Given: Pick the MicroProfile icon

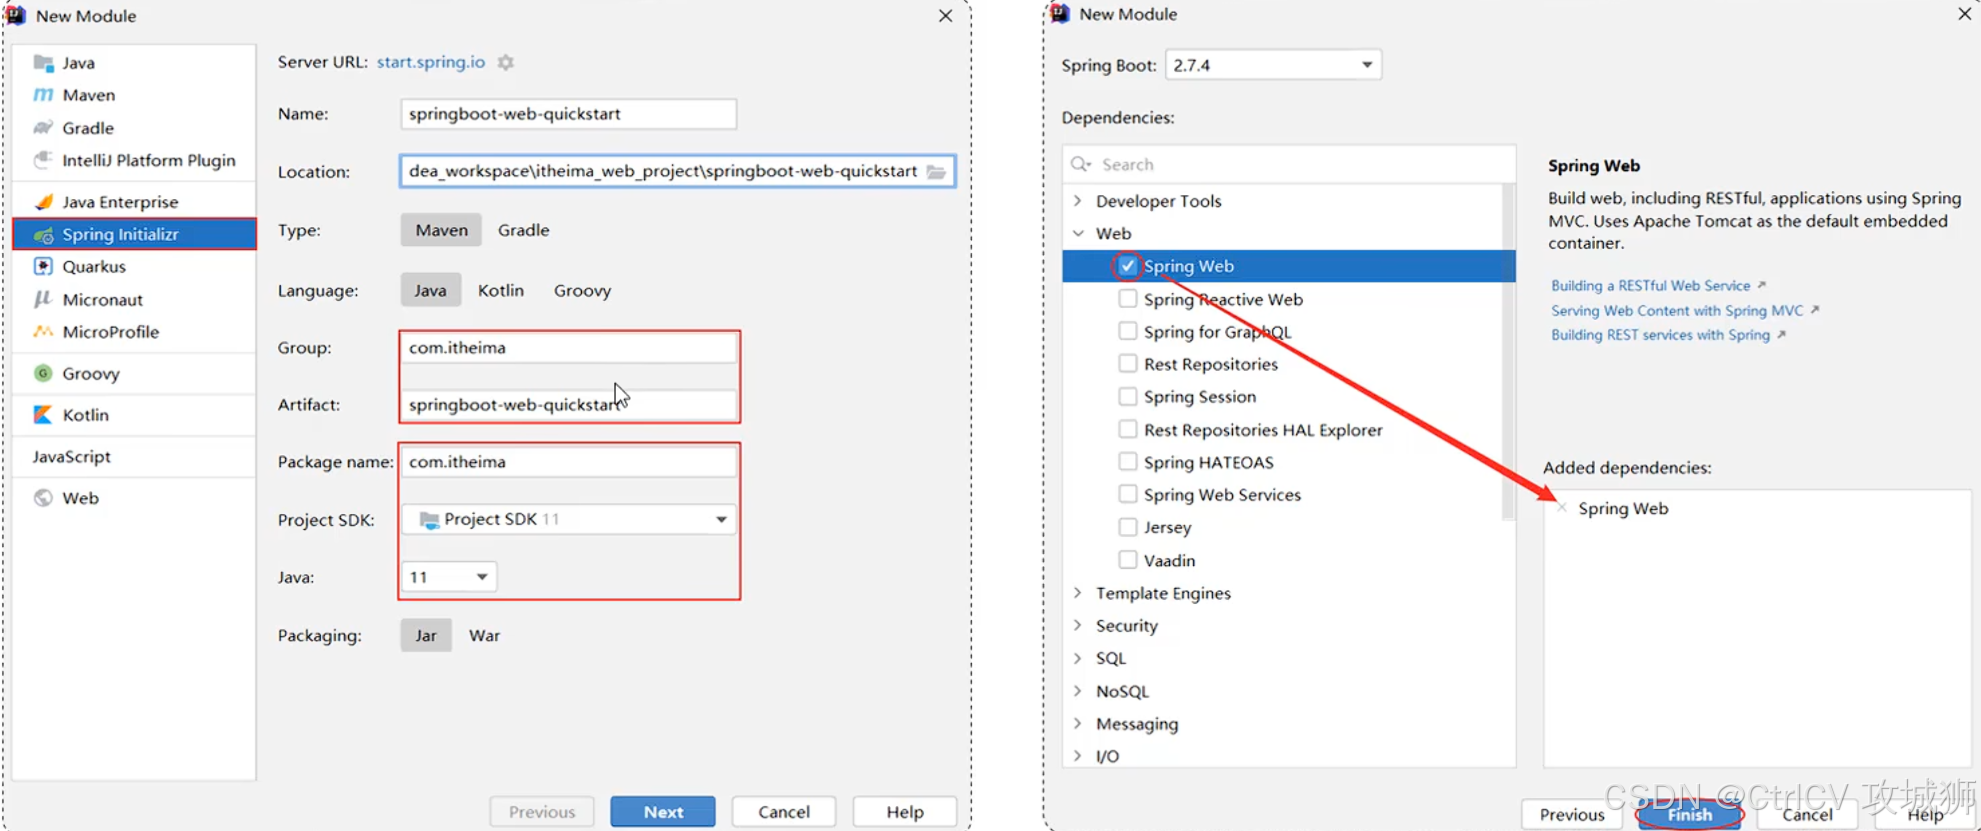Looking at the screenshot, I should pos(43,332).
